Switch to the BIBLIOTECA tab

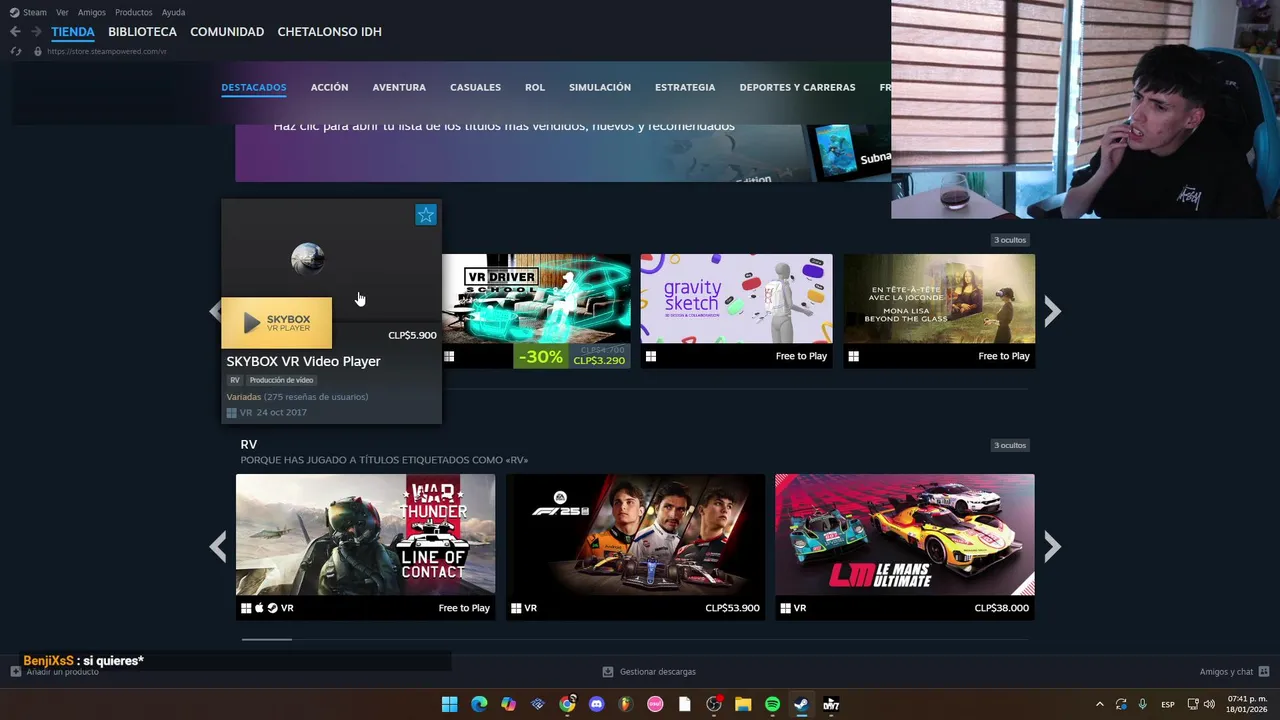point(142,32)
